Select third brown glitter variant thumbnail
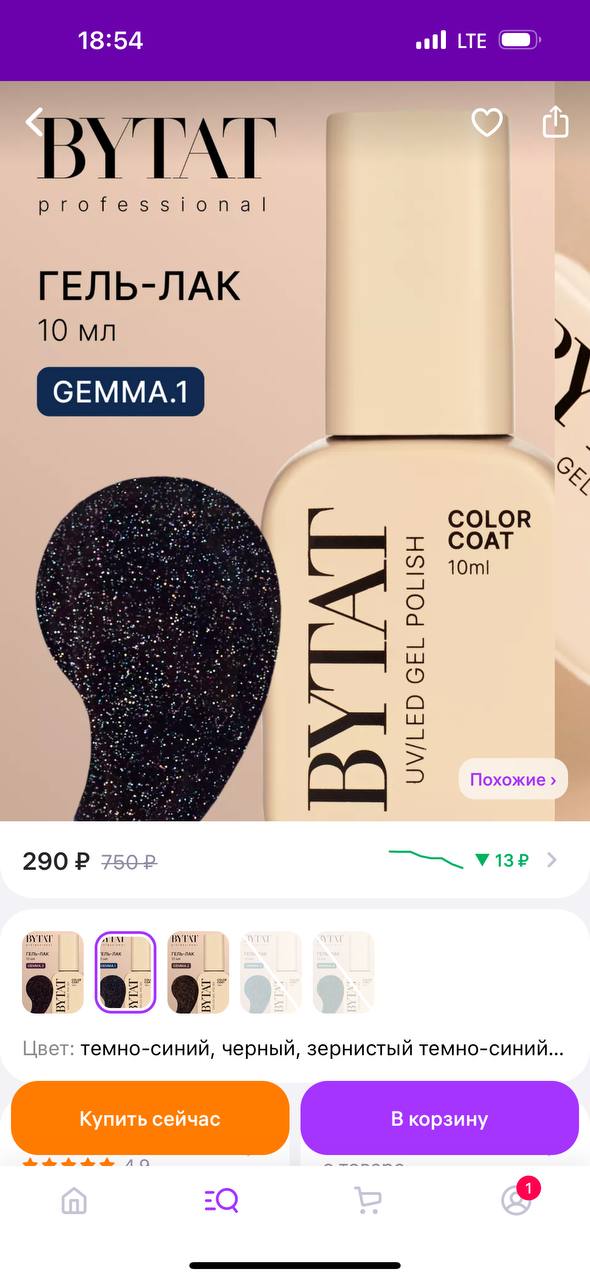 pyautogui.click(x=199, y=973)
